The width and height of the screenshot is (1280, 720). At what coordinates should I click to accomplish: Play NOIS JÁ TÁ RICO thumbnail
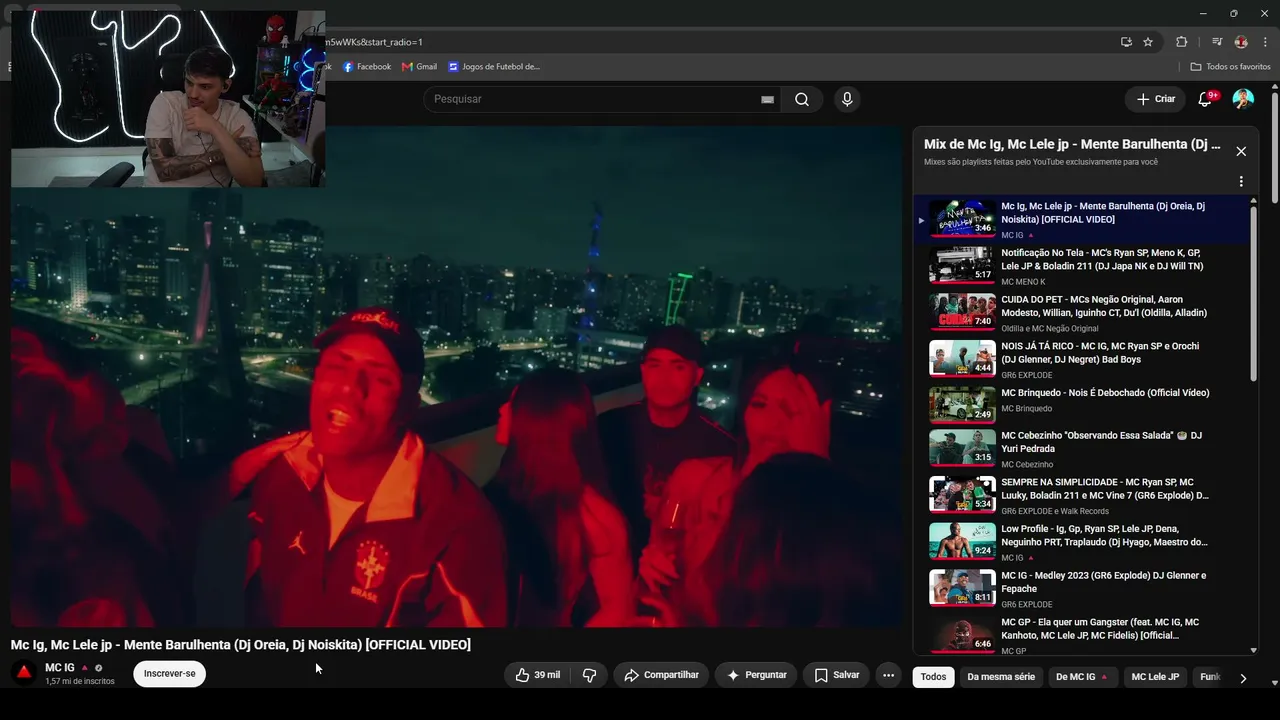click(962, 359)
